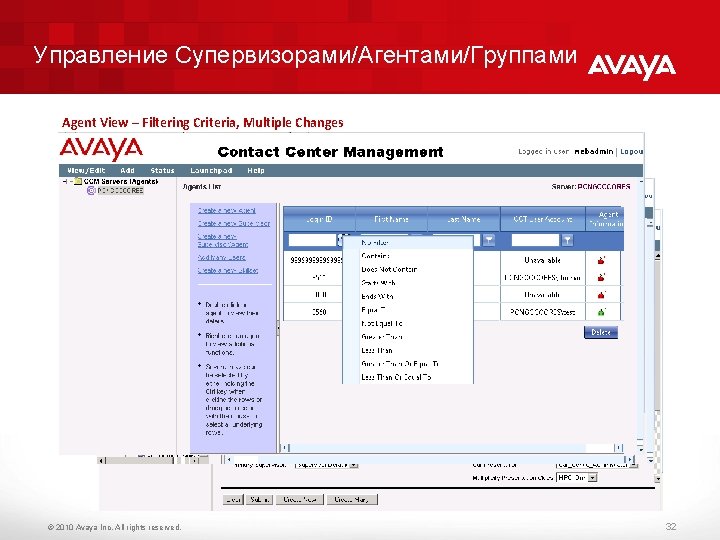The image size is (720, 540).
Task: Click the Create a new skillset link
Action: coord(228,270)
